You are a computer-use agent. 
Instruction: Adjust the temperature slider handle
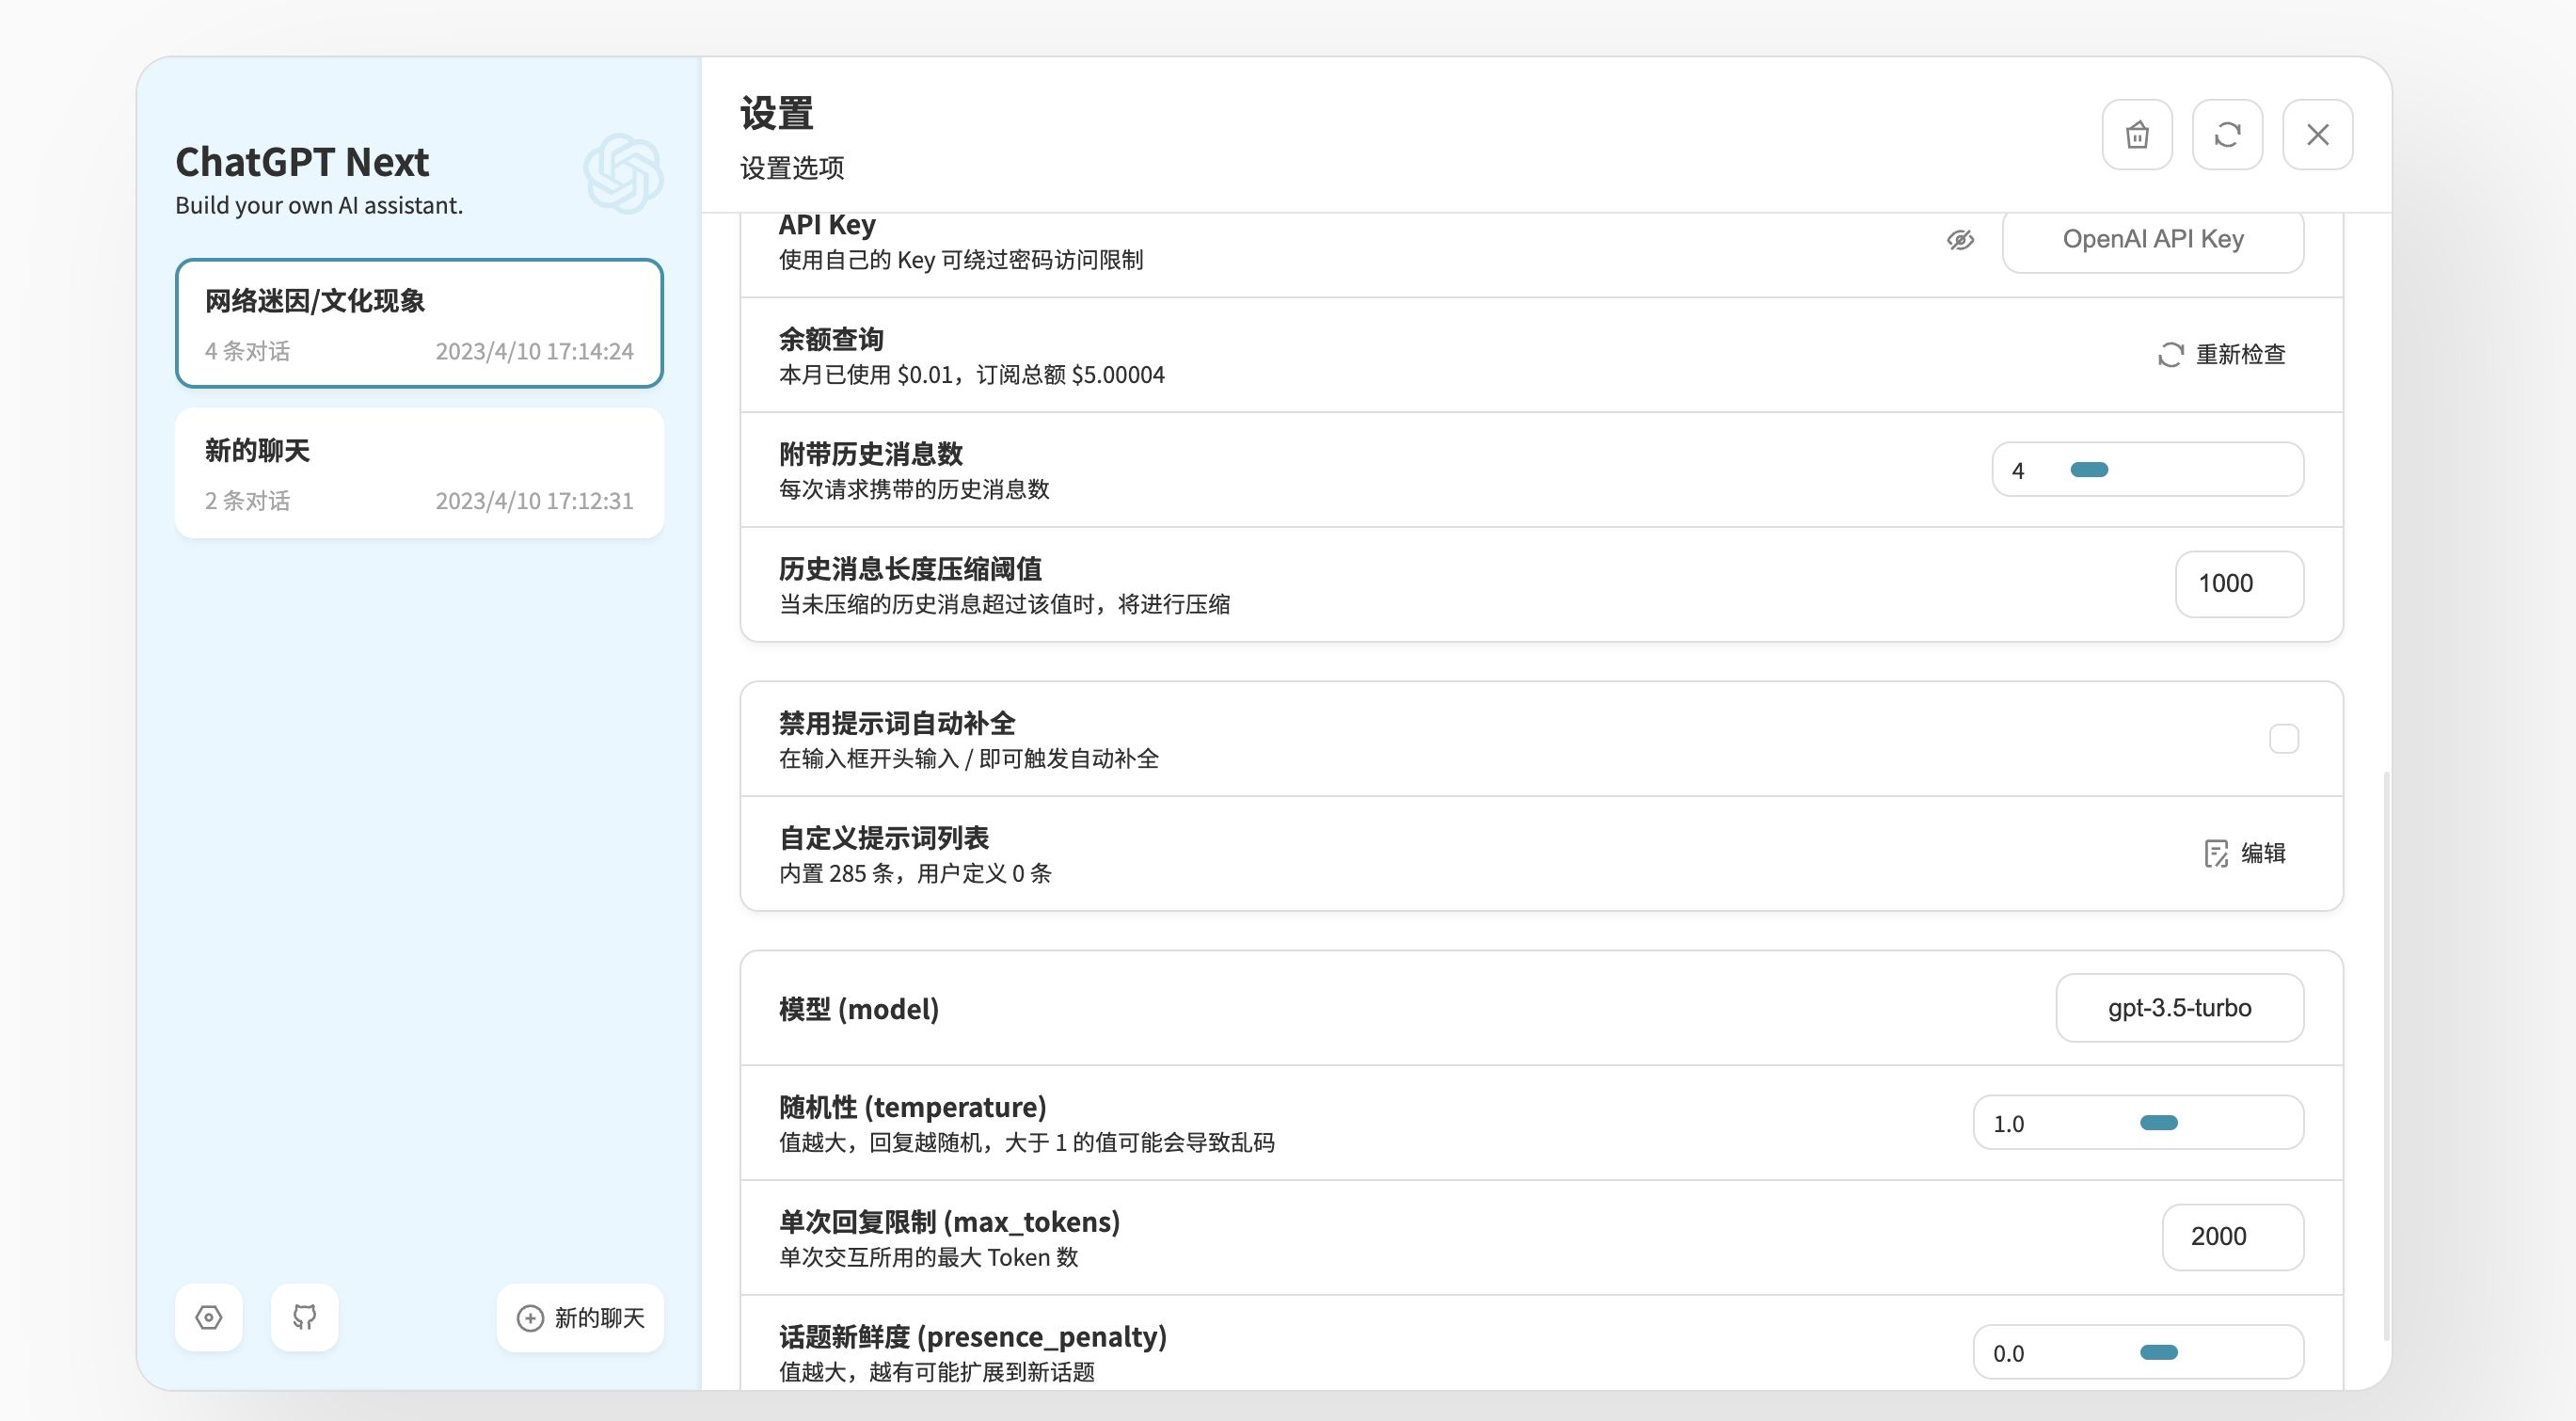pyautogui.click(x=2158, y=1123)
